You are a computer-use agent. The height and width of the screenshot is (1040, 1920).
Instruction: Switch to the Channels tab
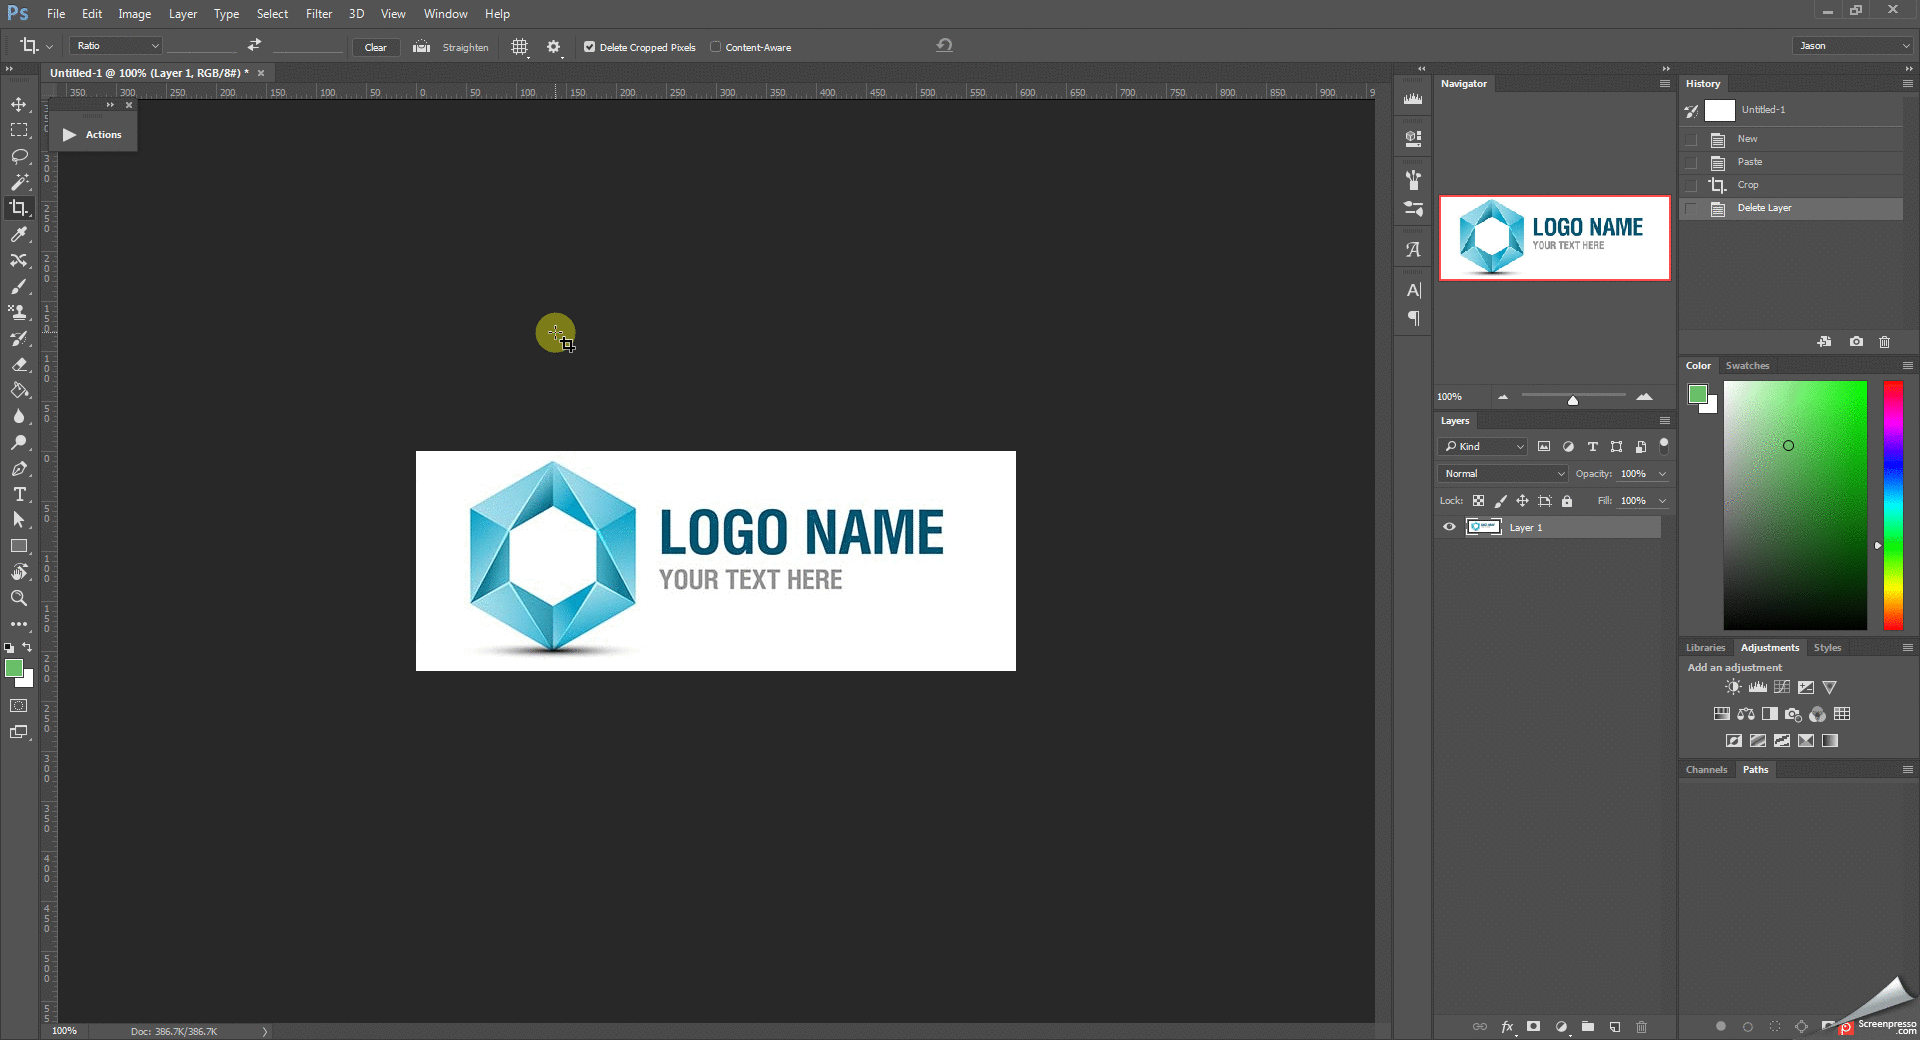coord(1706,769)
